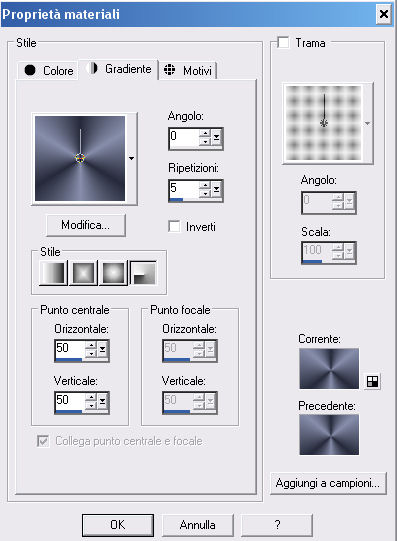This screenshot has height=541, width=397.
Task: Select the radial gradient style icon
Action: point(143,273)
